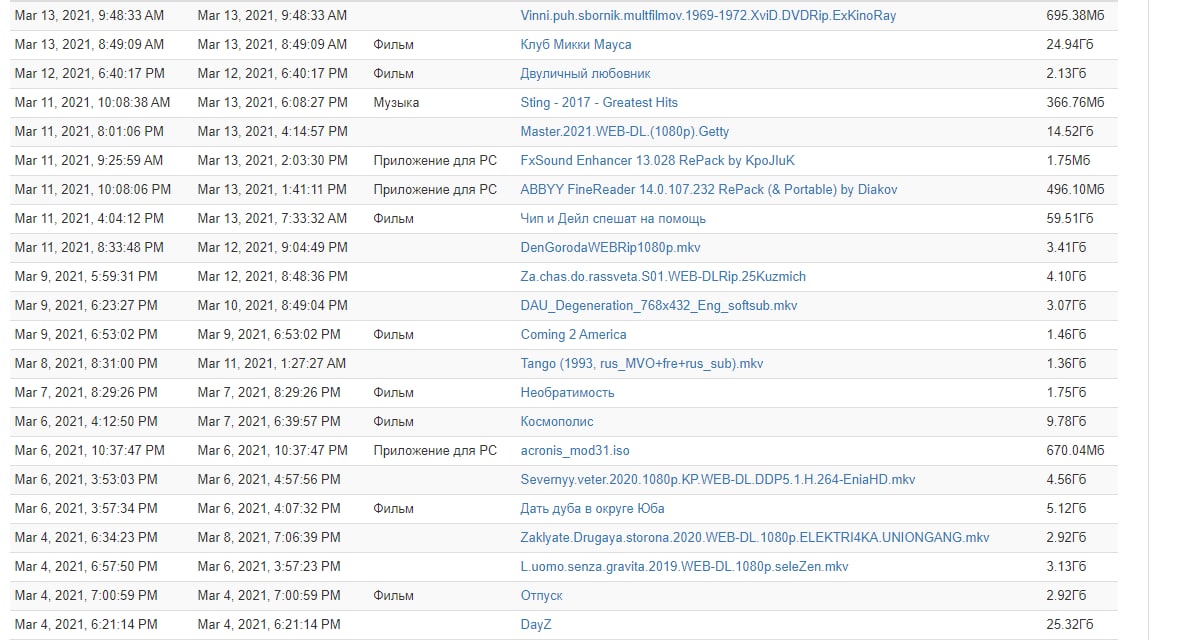The image size is (1204, 640).
Task: Open Дать дуба в округе Юба link
Action: 593,509
